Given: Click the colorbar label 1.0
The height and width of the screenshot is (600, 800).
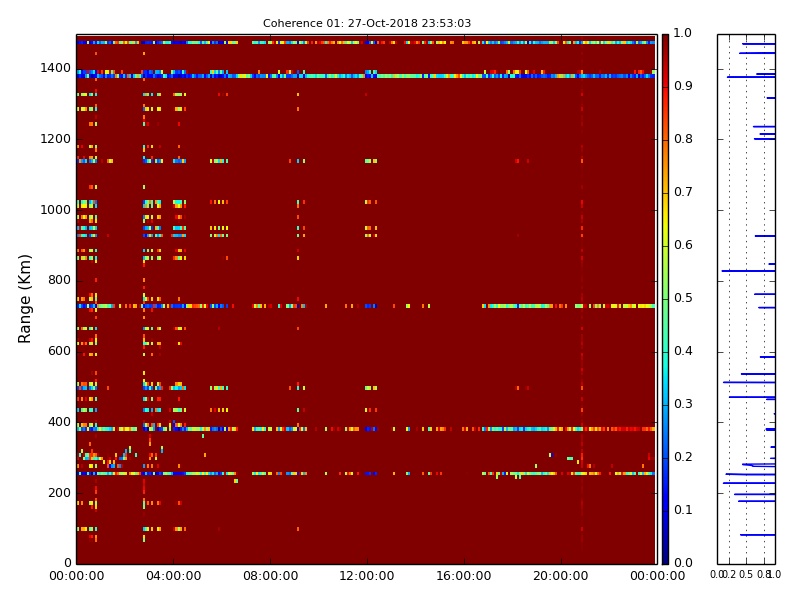Looking at the screenshot, I should click(683, 33).
